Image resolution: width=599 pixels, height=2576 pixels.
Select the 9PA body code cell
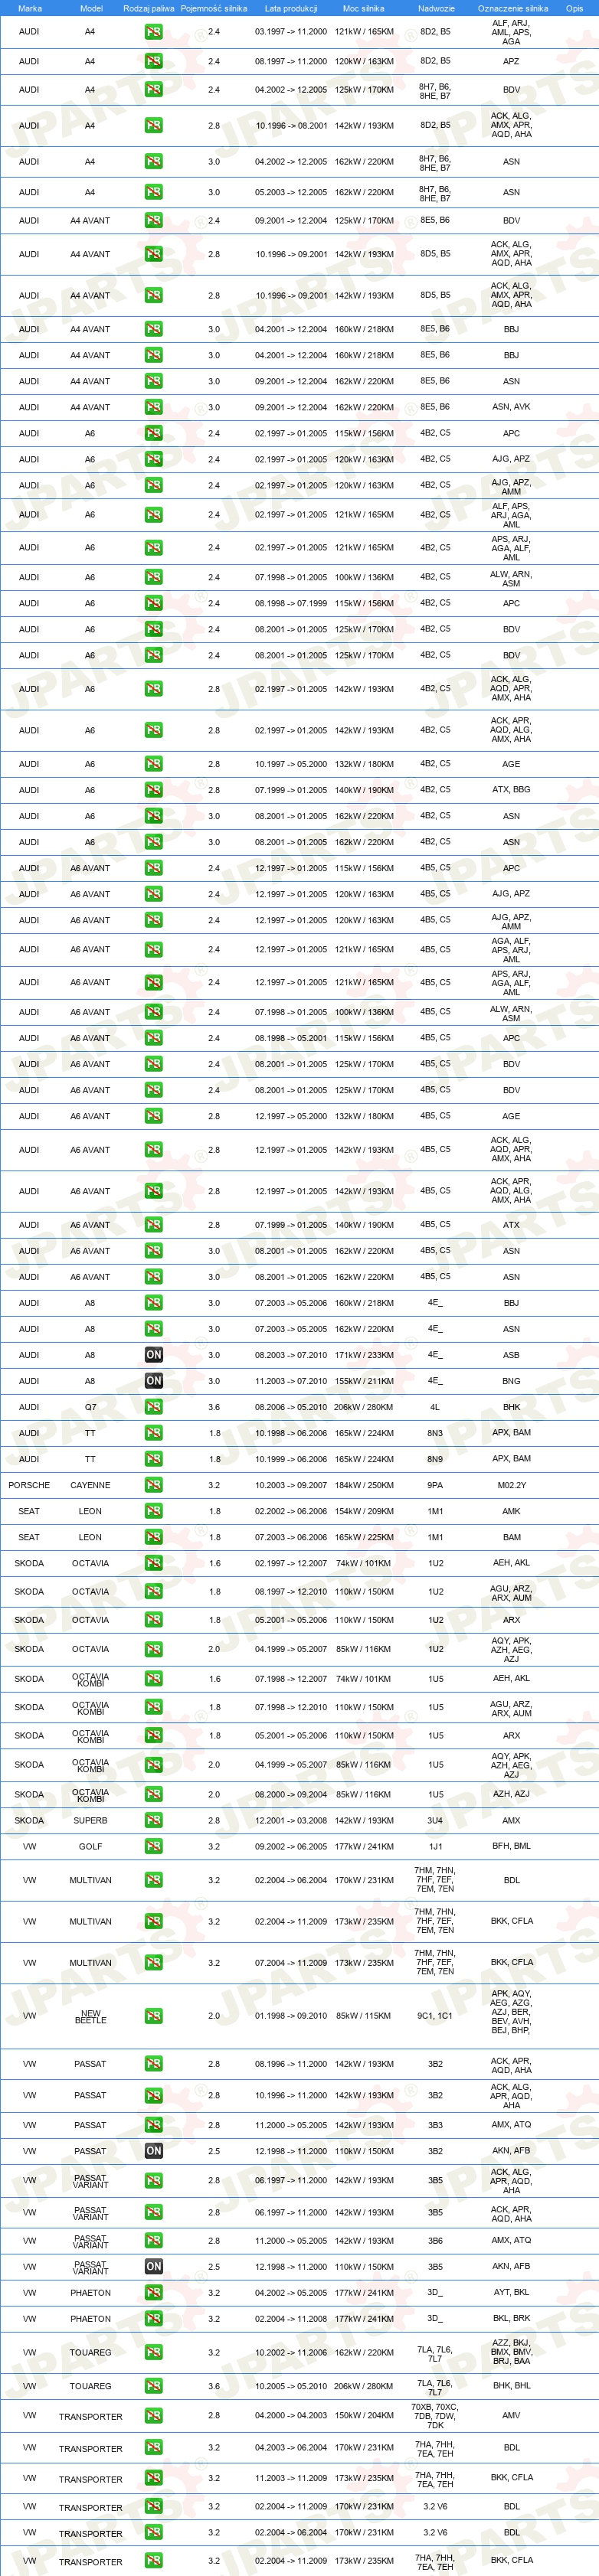click(x=435, y=1485)
